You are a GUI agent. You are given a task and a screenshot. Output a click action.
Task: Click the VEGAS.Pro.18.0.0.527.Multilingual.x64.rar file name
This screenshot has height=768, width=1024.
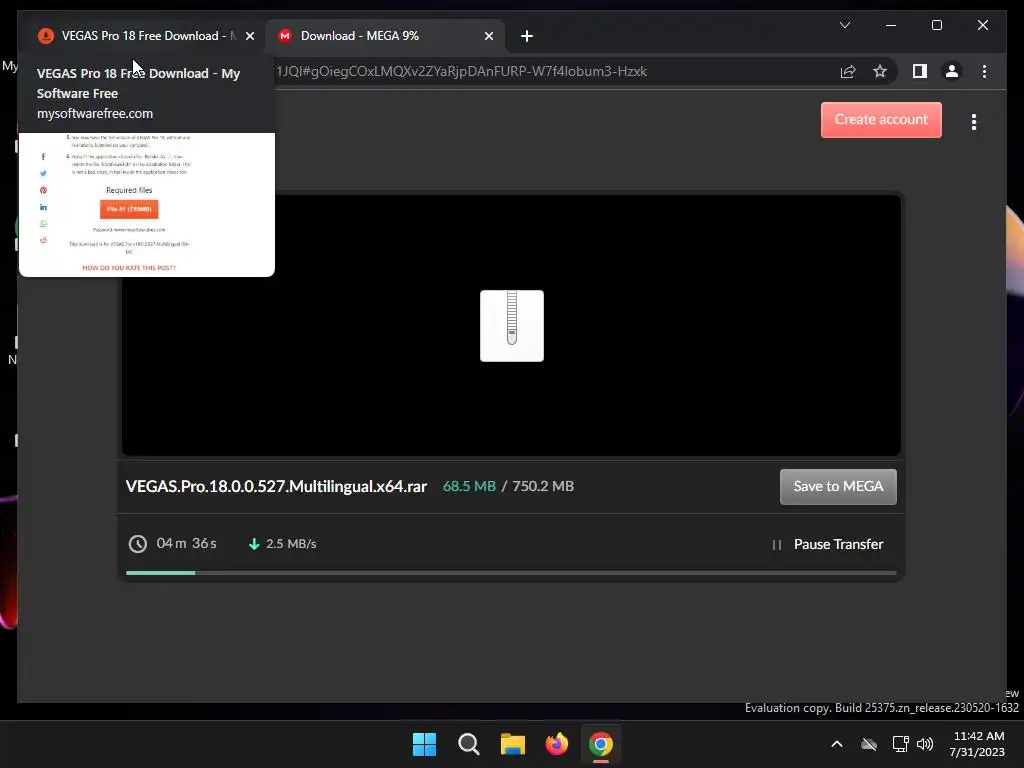click(276, 487)
